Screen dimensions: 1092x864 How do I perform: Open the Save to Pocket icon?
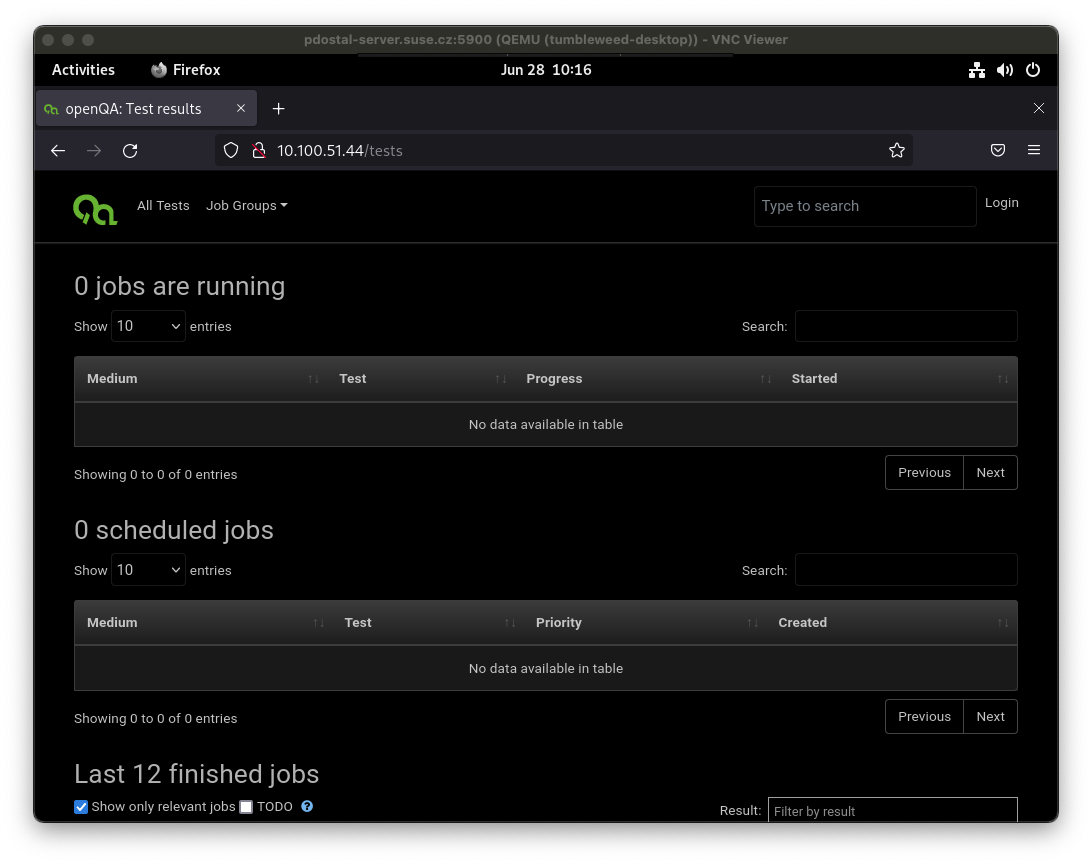click(998, 150)
